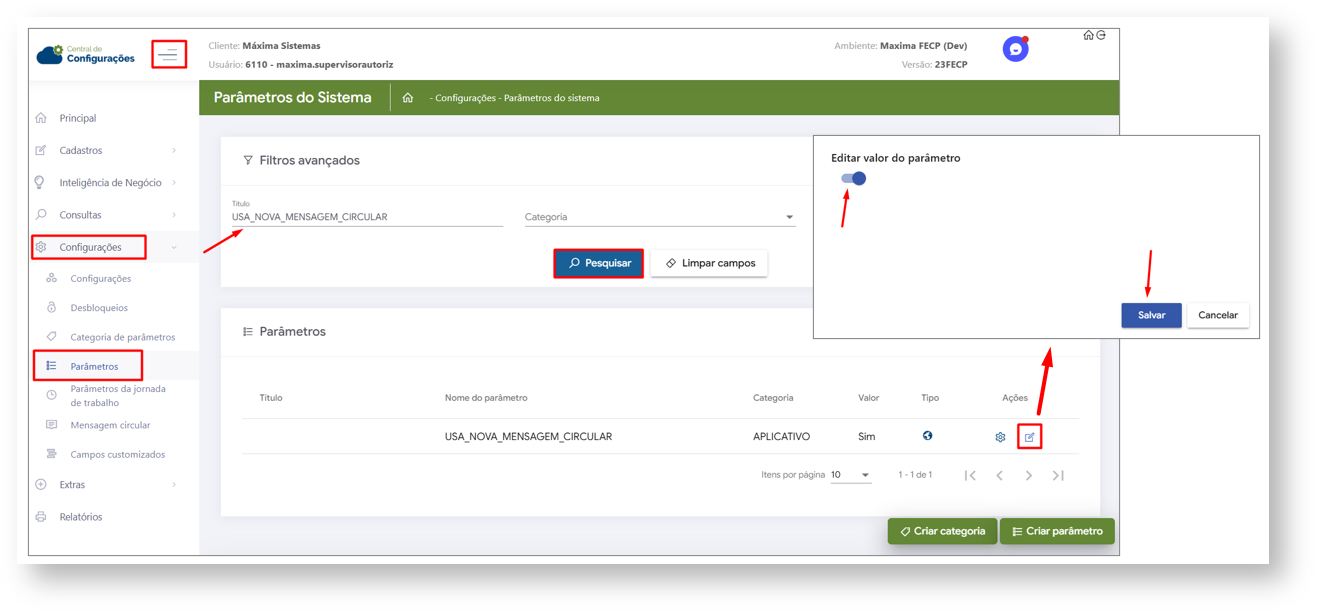1317x612 pixels.
Task: Open Mensagem circular menu item
Action: pos(110,425)
